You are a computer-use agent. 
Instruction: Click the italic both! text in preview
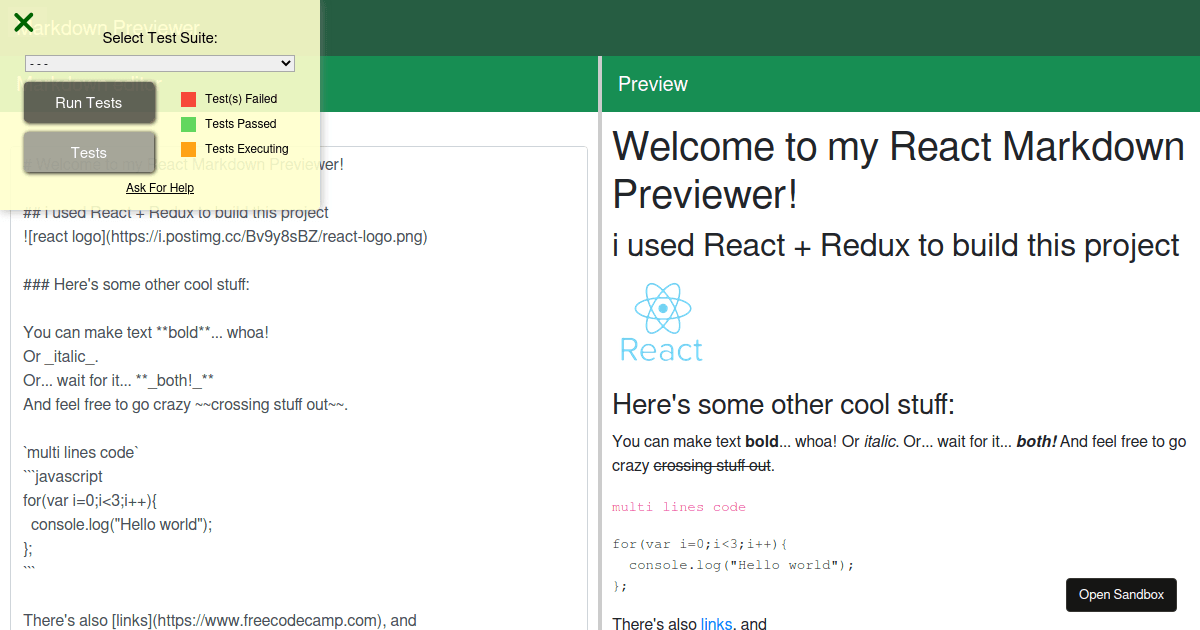(1035, 441)
